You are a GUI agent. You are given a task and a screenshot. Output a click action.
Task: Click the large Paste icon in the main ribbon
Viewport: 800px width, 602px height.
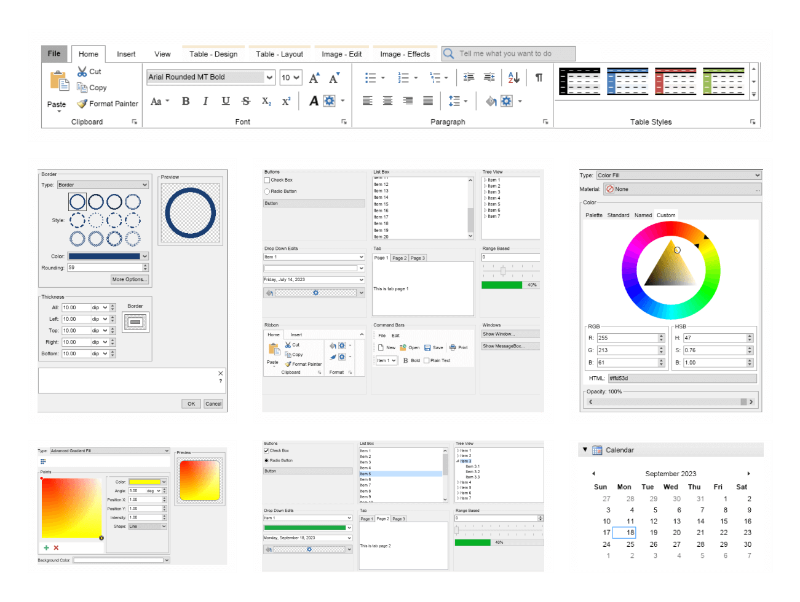(x=59, y=82)
